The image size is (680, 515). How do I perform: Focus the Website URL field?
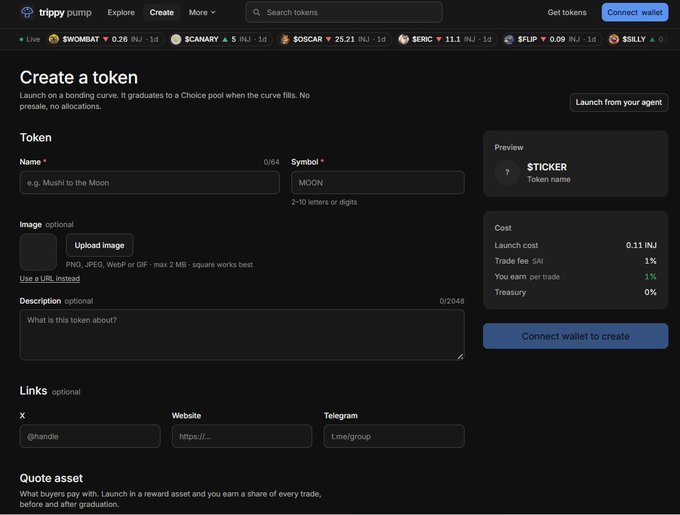[242, 436]
